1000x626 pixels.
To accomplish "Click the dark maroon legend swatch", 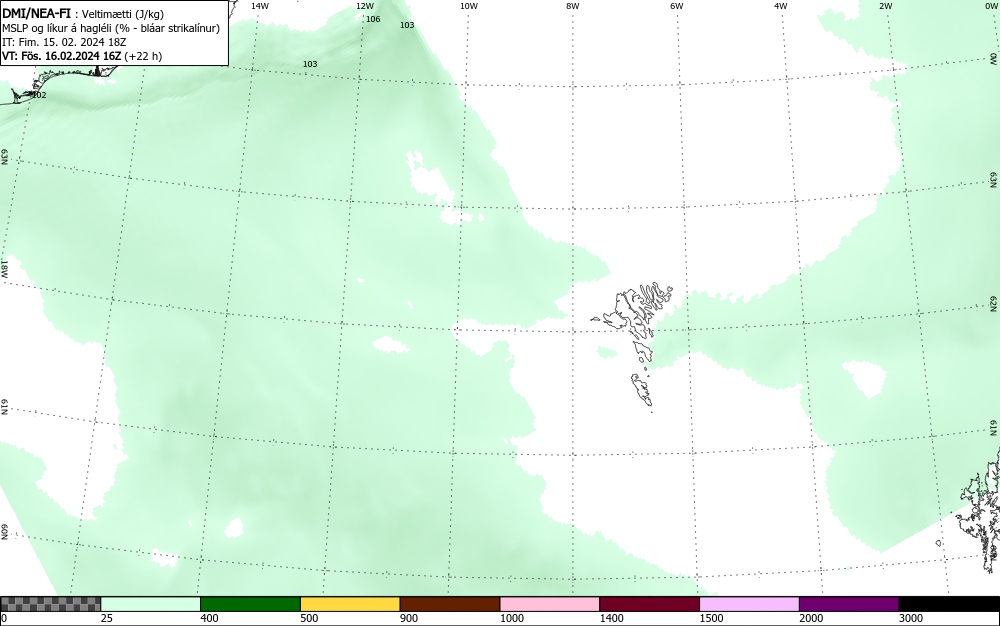I will (x=649, y=604).
